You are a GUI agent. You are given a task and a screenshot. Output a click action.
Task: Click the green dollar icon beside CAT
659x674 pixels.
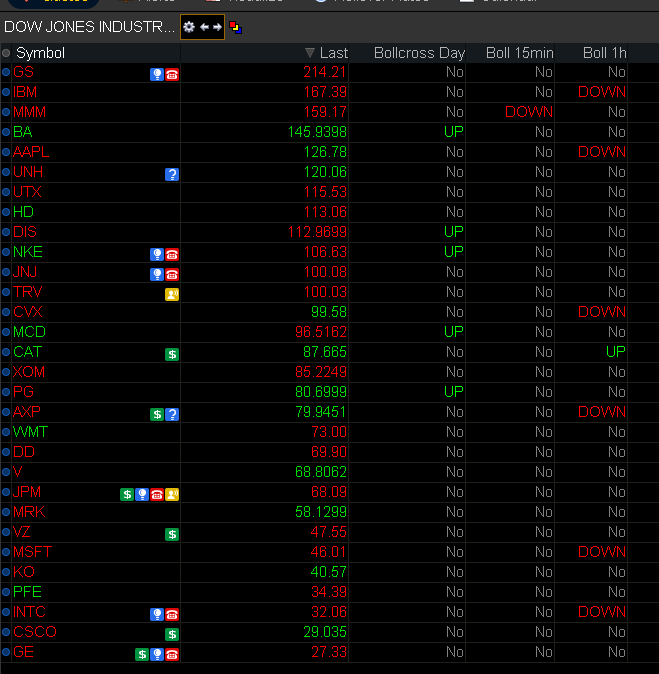click(172, 354)
